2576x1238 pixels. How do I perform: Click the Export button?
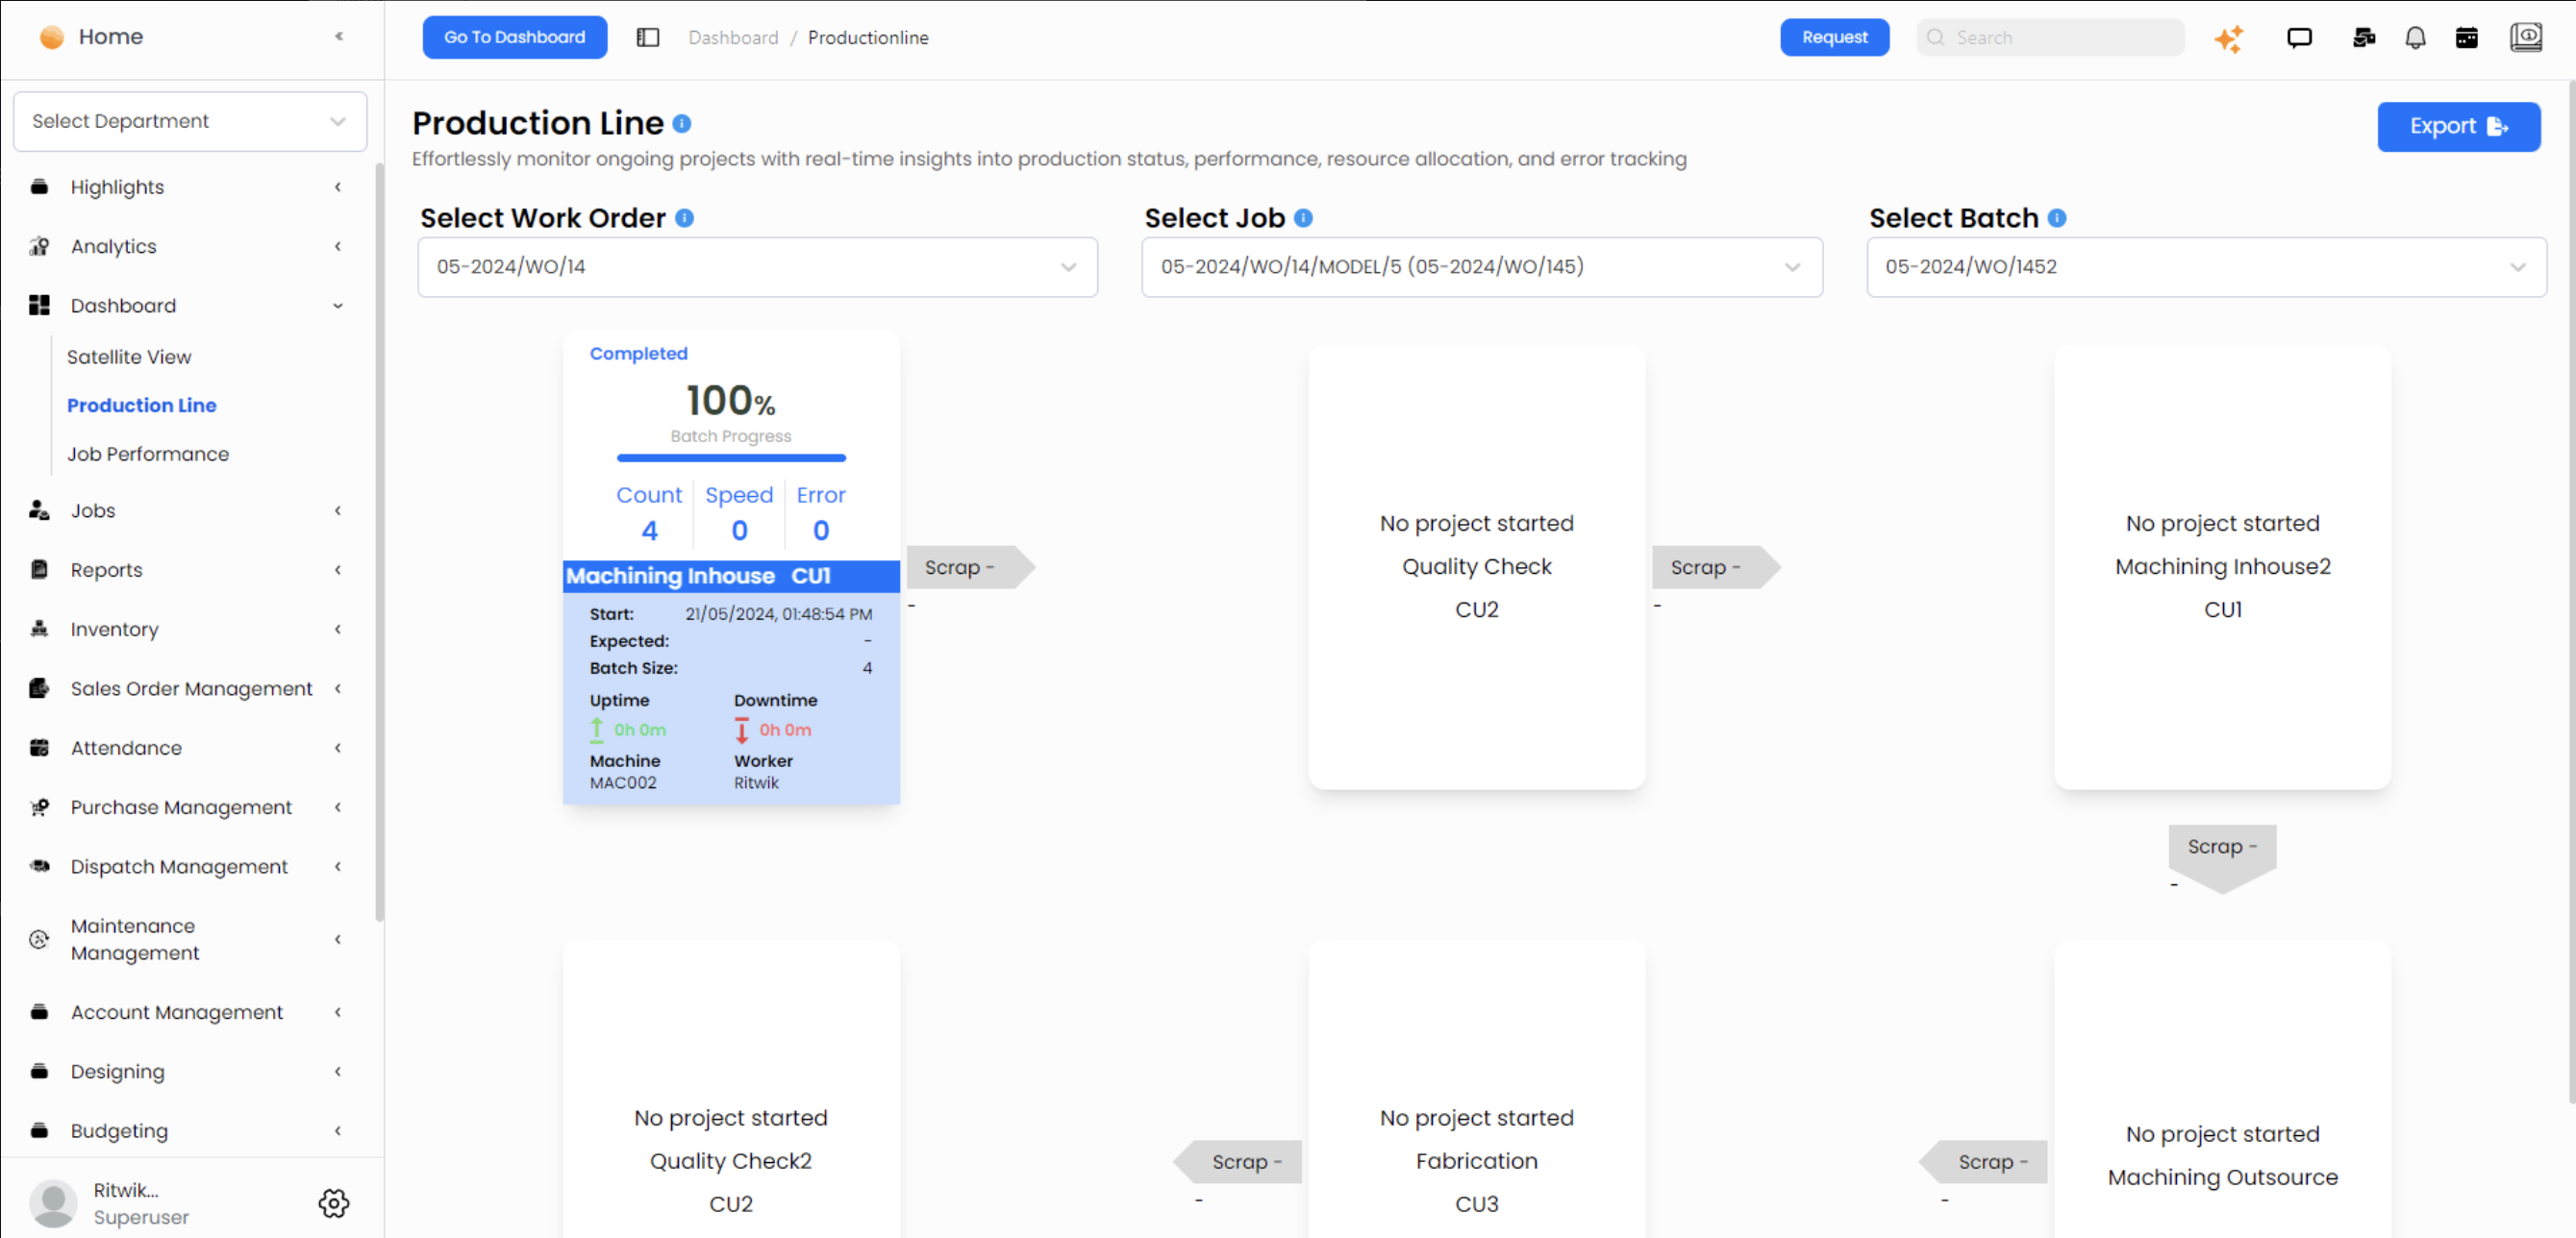2457,127
